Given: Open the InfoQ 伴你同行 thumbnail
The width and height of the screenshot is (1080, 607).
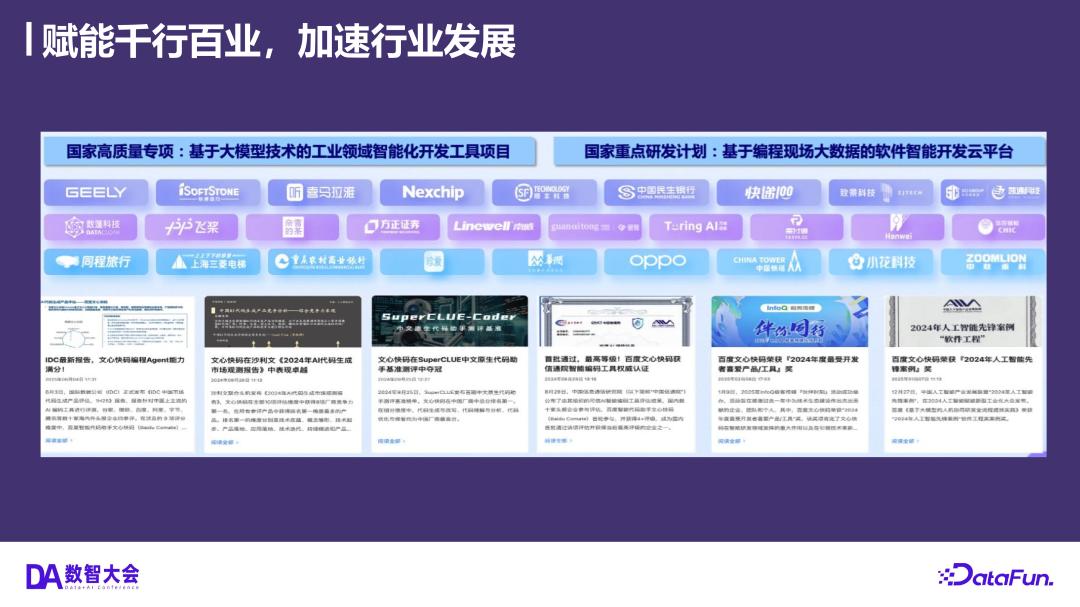Looking at the screenshot, I should click(x=789, y=322).
